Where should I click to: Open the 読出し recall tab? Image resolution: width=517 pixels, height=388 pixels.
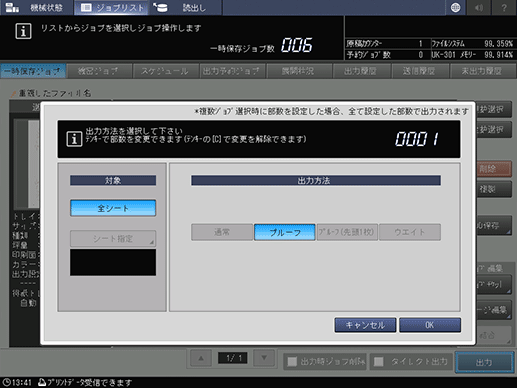[x=185, y=7]
